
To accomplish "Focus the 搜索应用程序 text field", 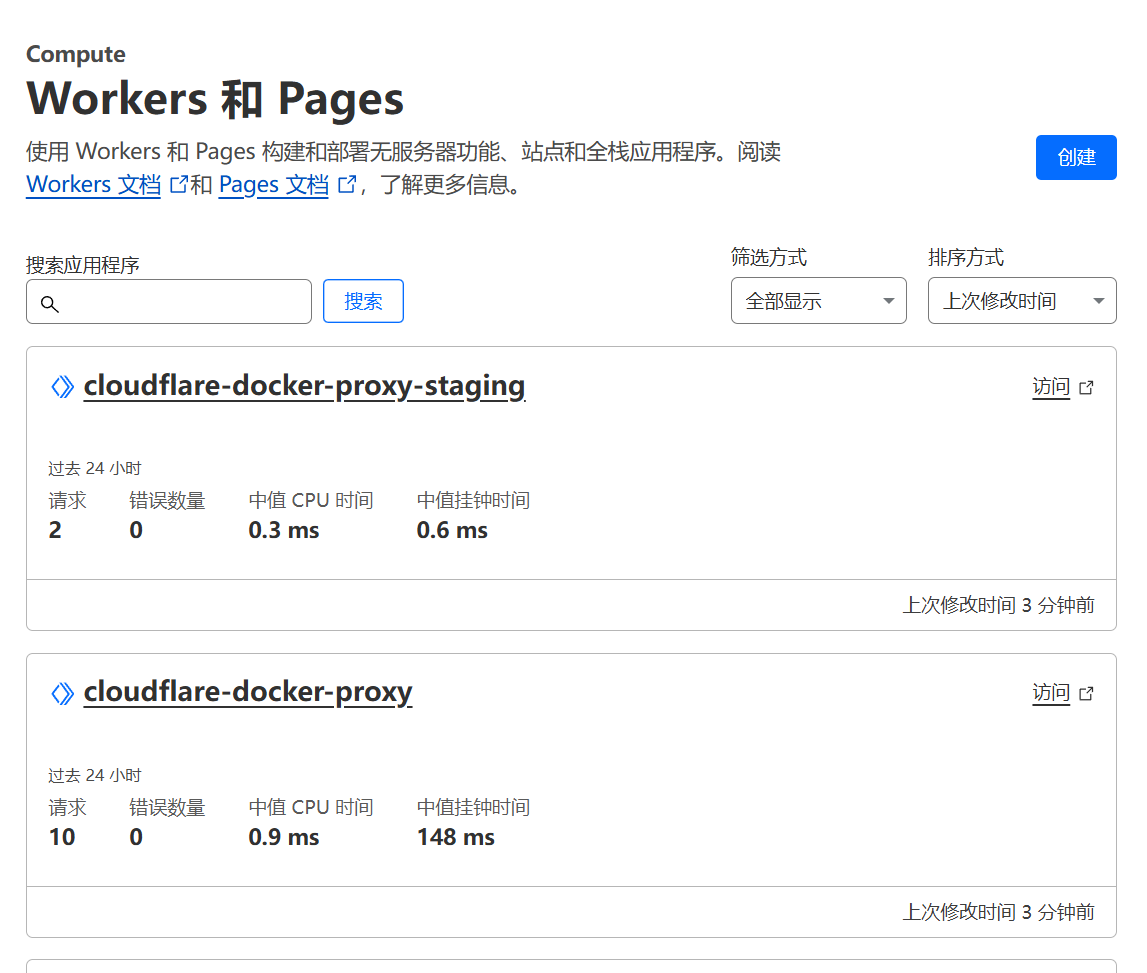I will [180, 302].
